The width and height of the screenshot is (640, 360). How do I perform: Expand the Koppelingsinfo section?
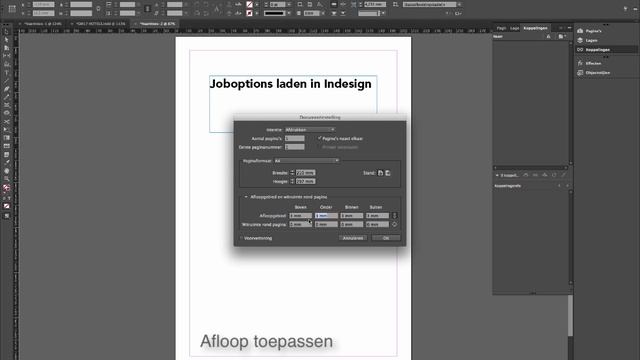(x=508, y=186)
